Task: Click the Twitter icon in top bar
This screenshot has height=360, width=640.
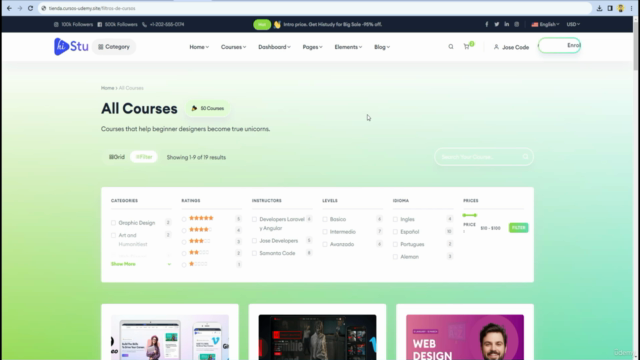Action: tap(497, 24)
